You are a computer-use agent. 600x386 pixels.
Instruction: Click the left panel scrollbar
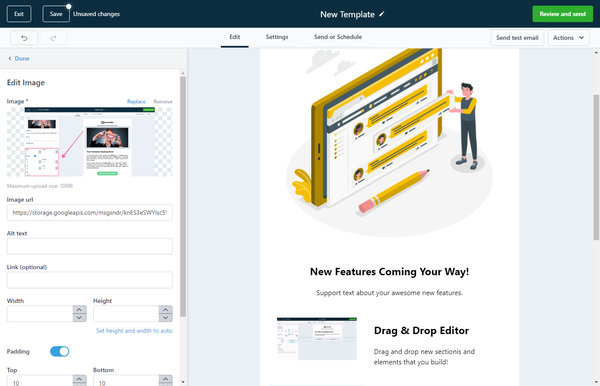[x=183, y=196]
